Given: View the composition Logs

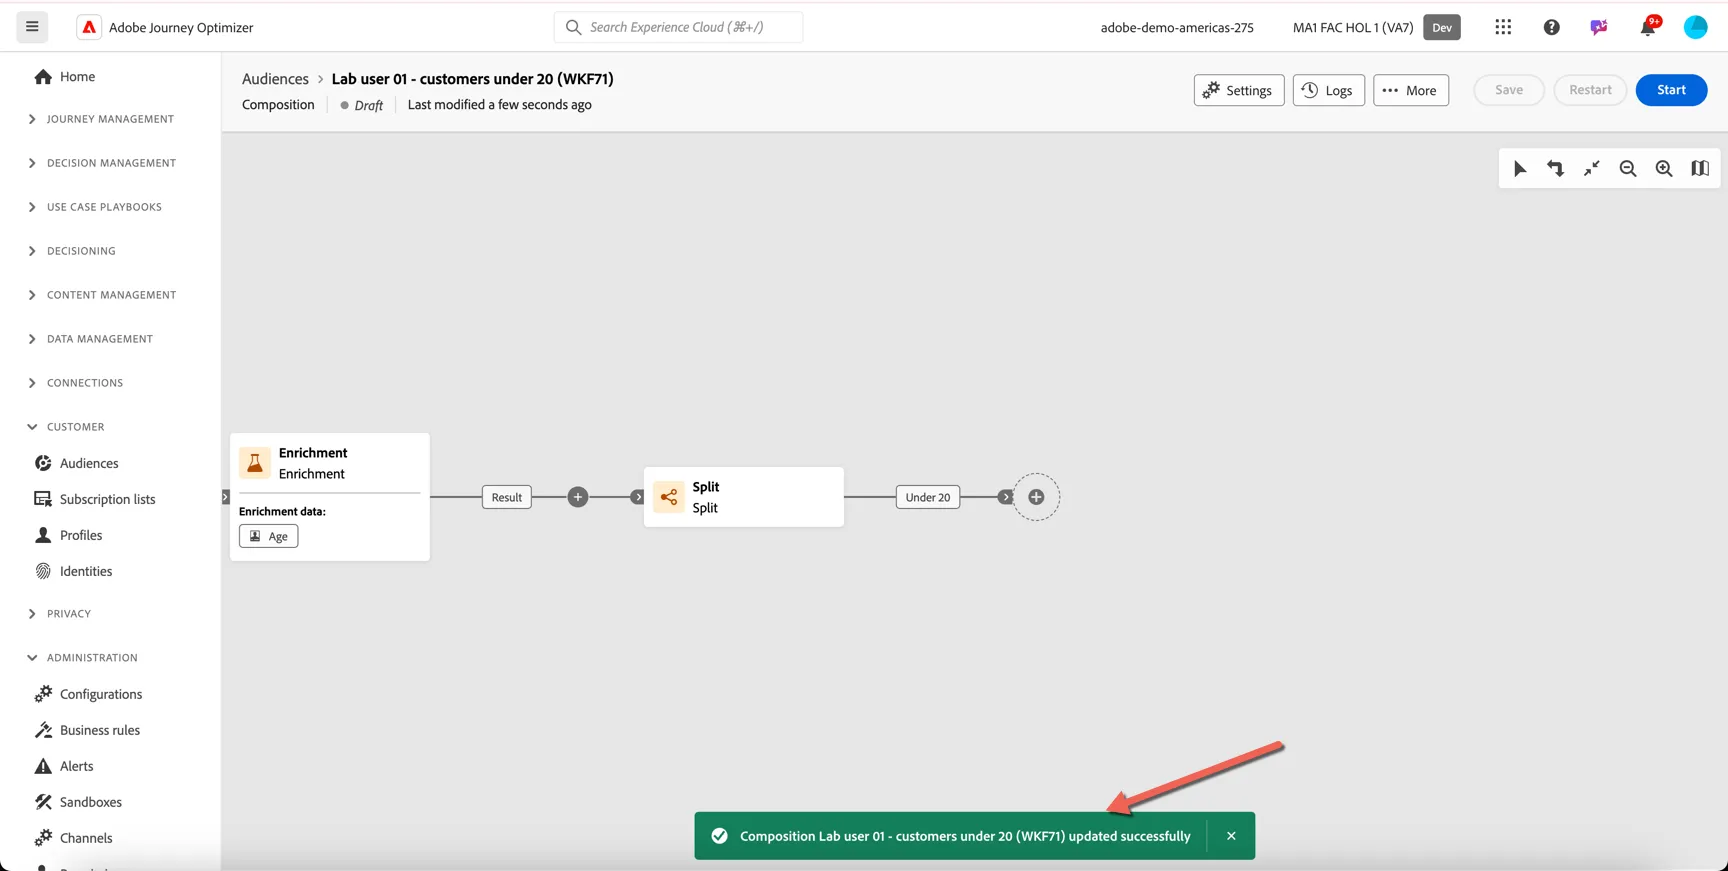Looking at the screenshot, I should (x=1328, y=90).
